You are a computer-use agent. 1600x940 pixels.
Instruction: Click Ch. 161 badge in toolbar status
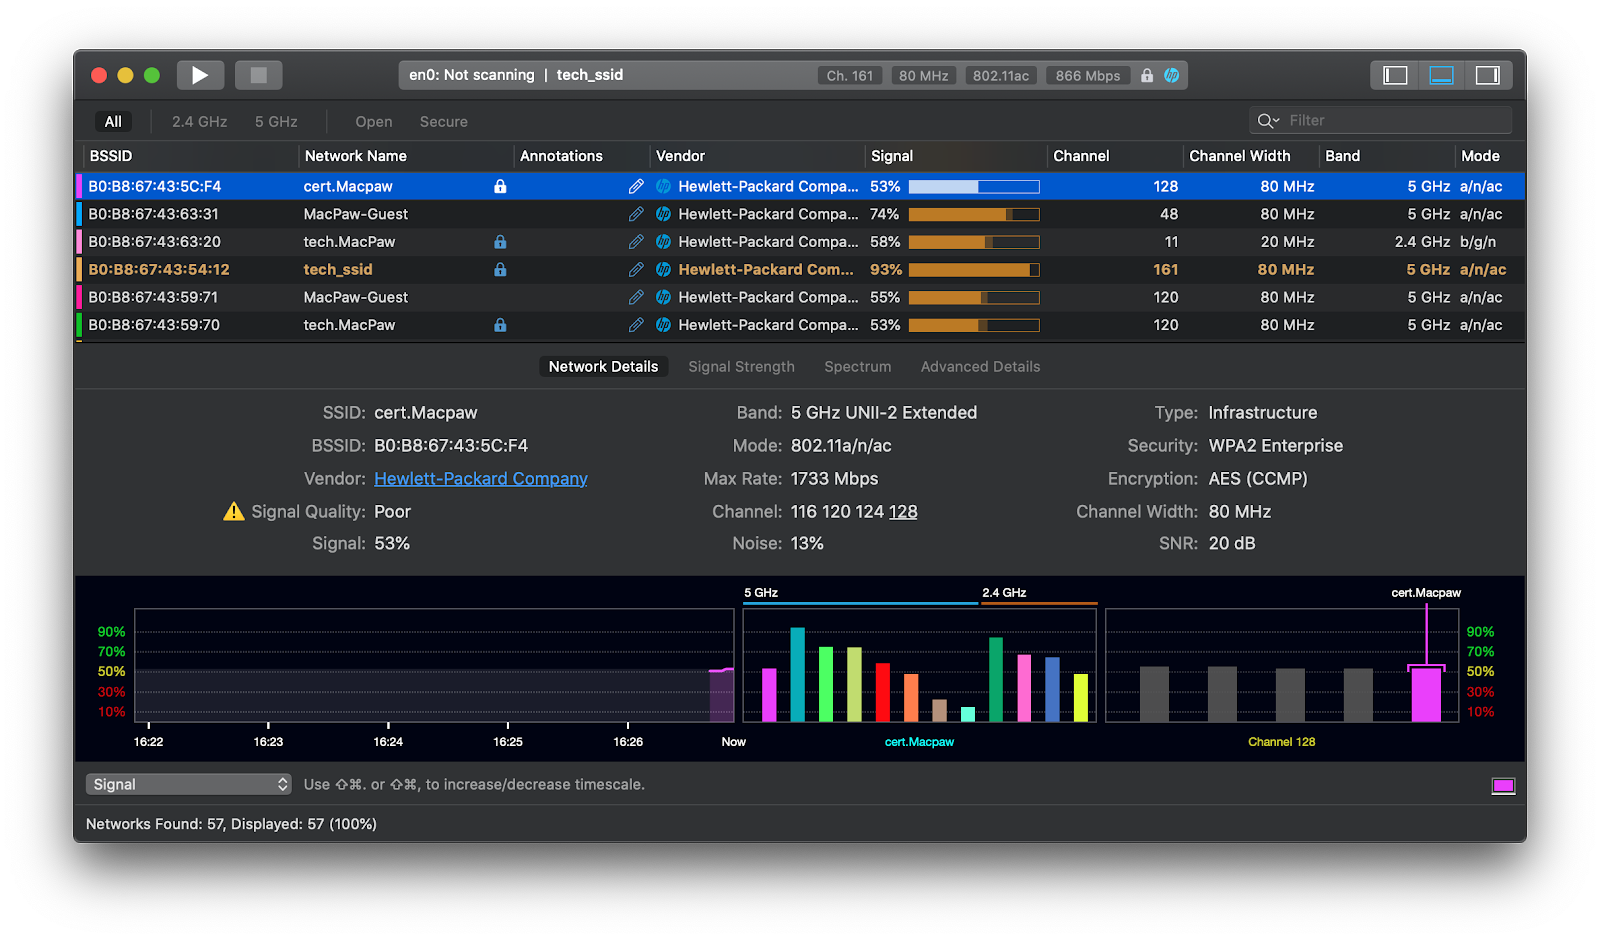click(x=850, y=76)
